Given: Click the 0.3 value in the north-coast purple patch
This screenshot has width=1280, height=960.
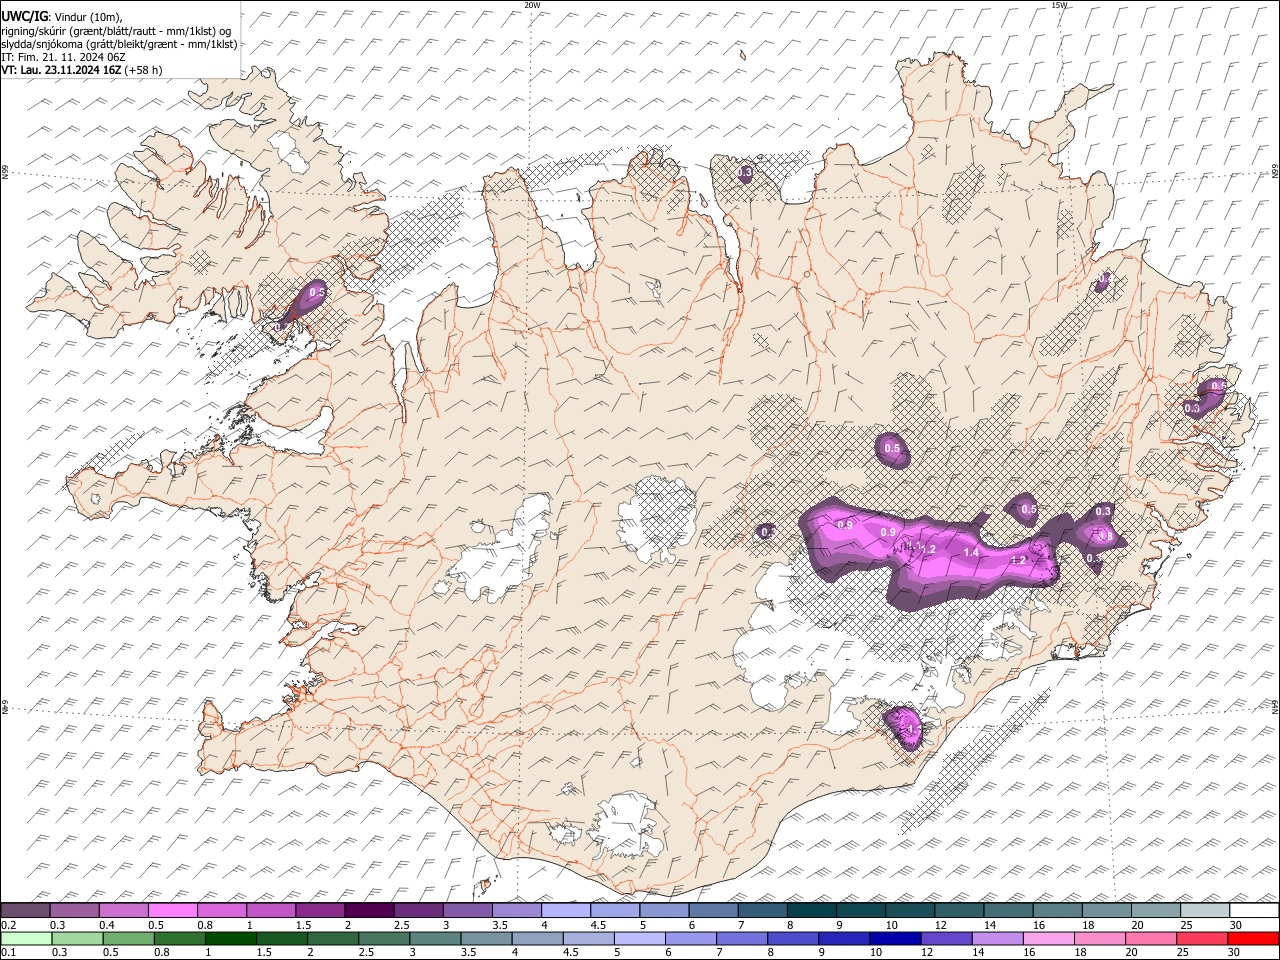Looking at the screenshot, I should 745,173.
